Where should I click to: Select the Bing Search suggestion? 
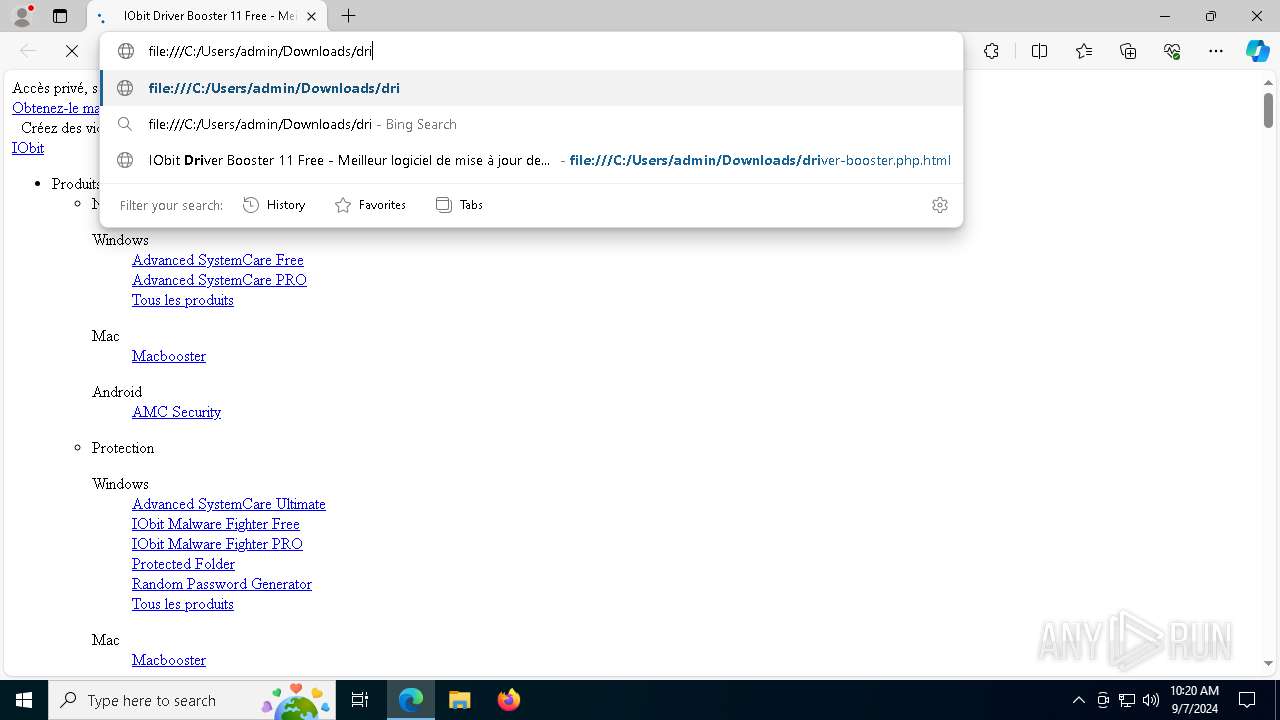pos(532,124)
